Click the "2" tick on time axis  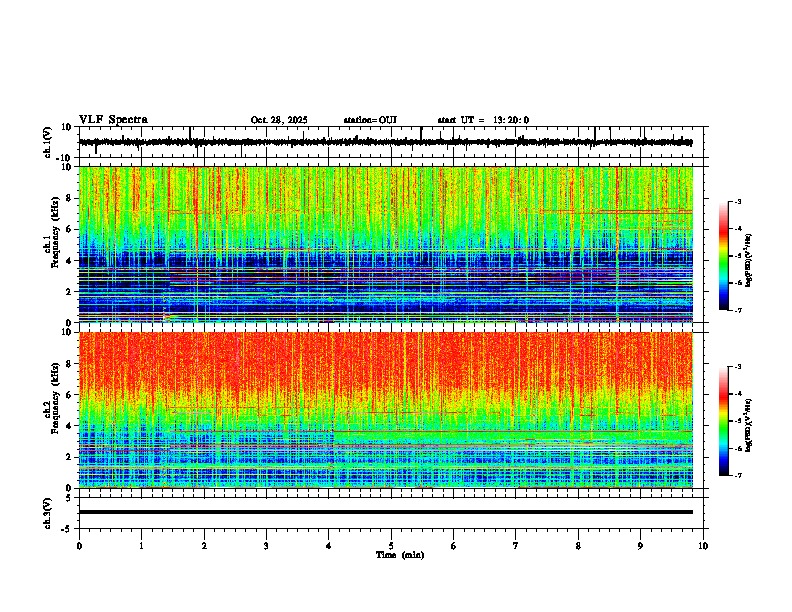click(204, 546)
